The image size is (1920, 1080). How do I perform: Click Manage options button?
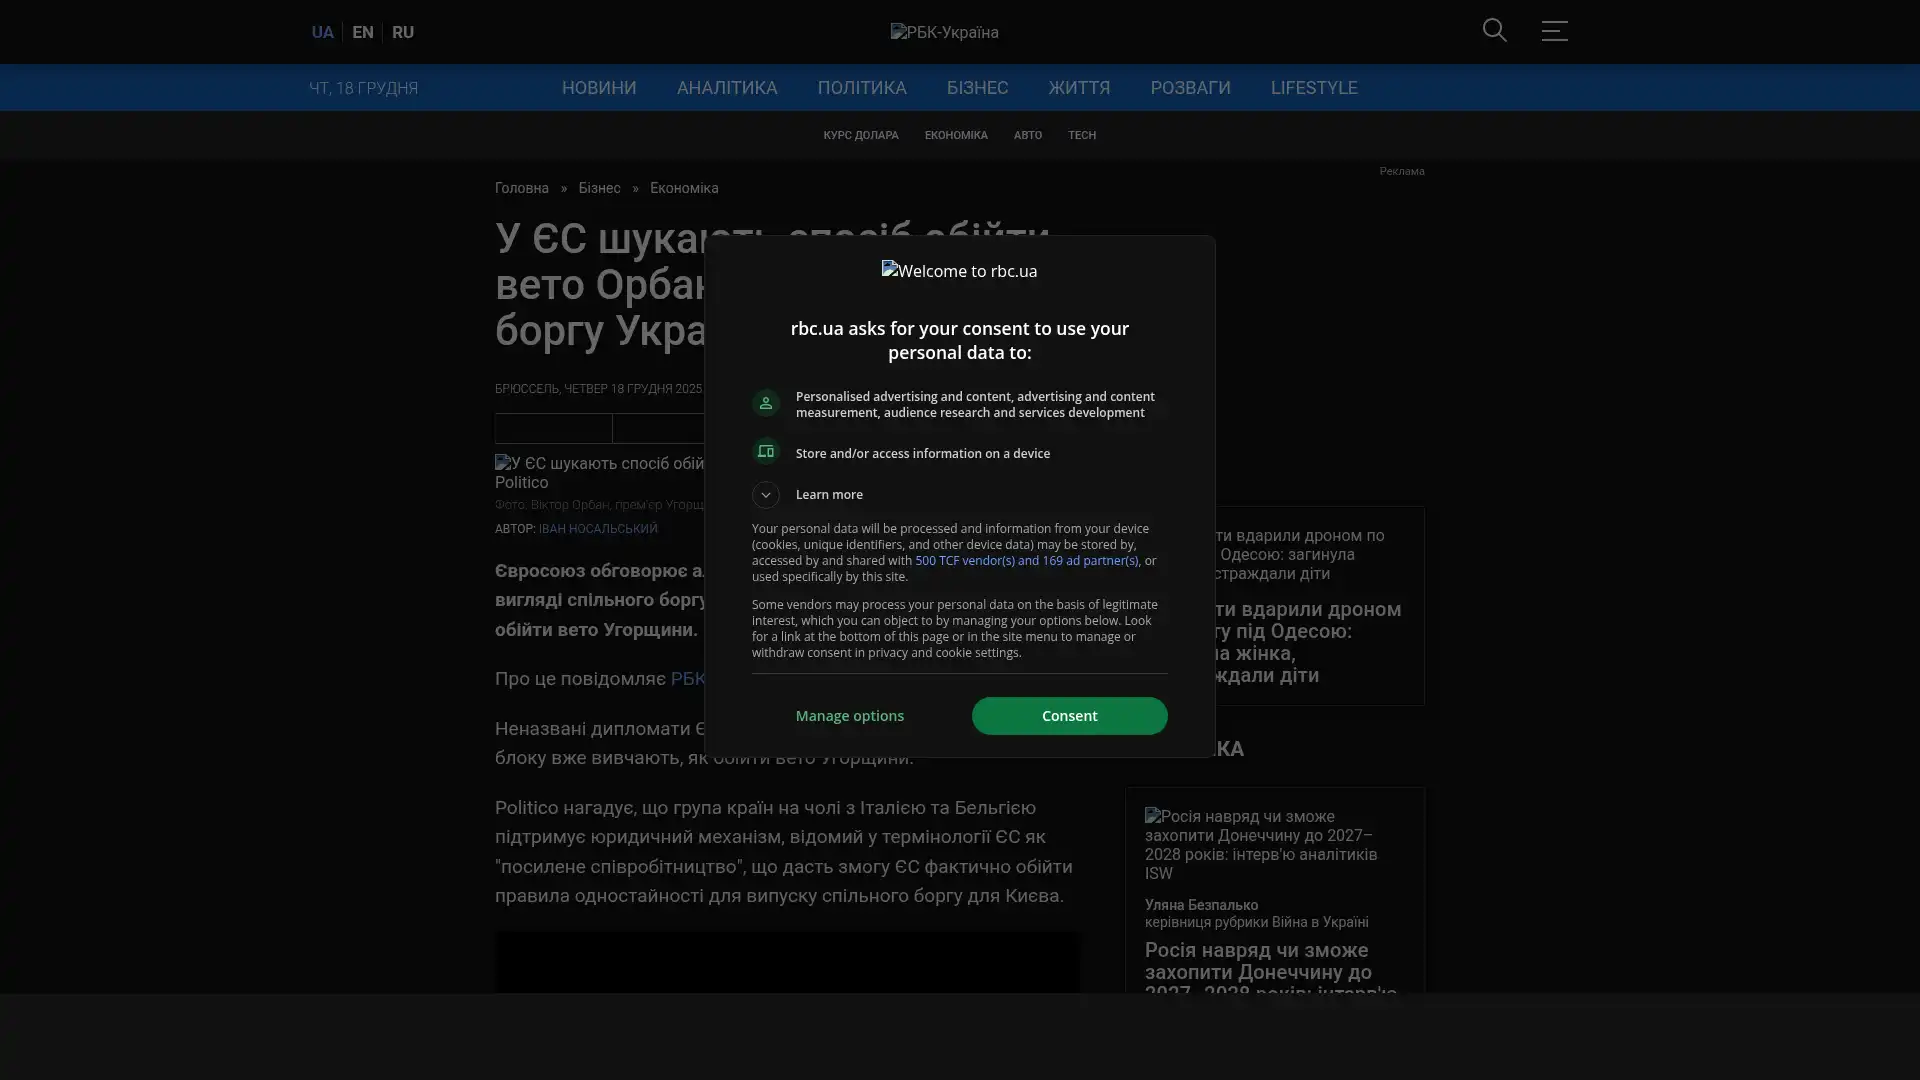click(849, 716)
